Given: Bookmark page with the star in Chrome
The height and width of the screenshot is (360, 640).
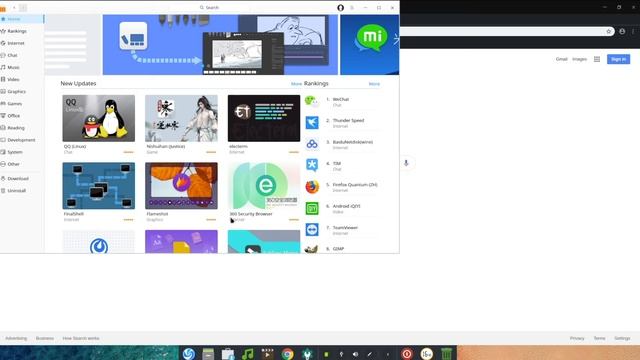Looking at the screenshot, I should click(609, 31).
